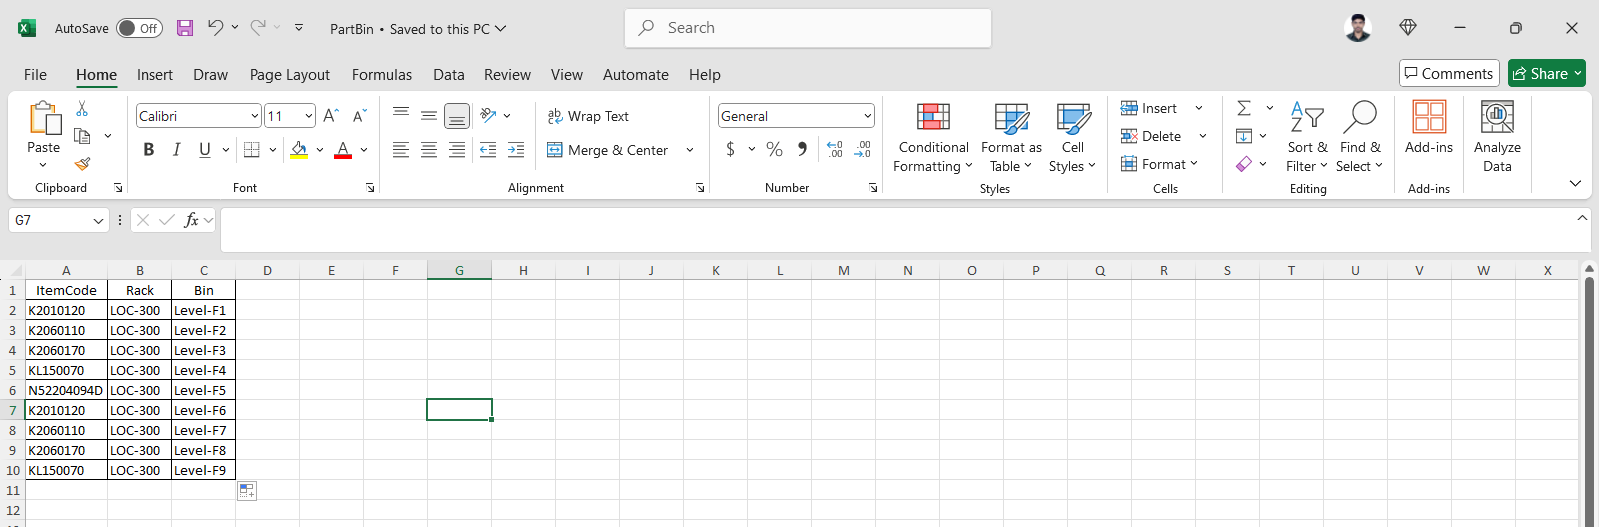
Task: Switch to the Page Layout tab
Action: point(289,75)
